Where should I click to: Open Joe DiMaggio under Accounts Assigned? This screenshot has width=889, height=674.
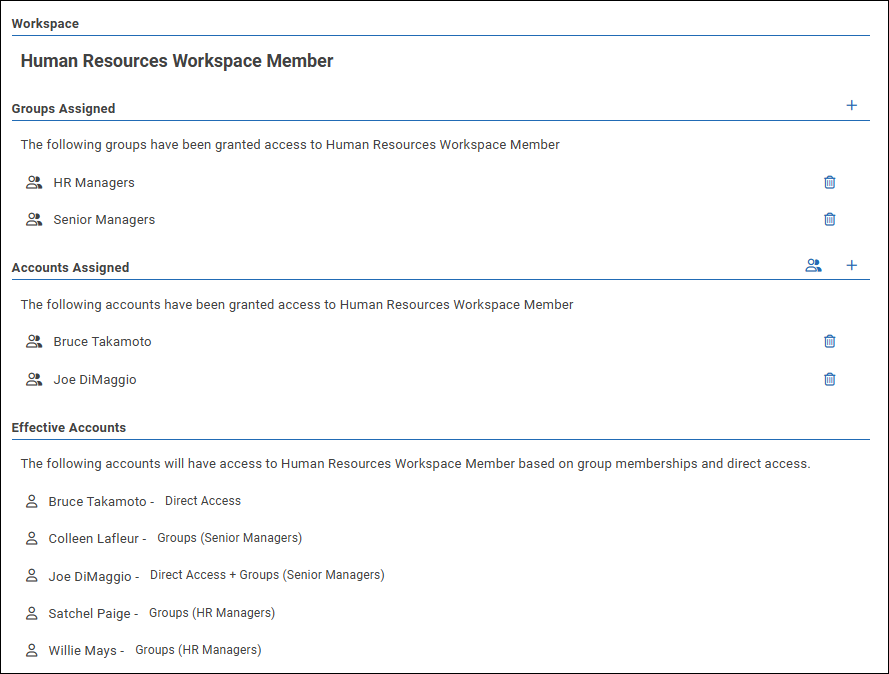pos(95,380)
